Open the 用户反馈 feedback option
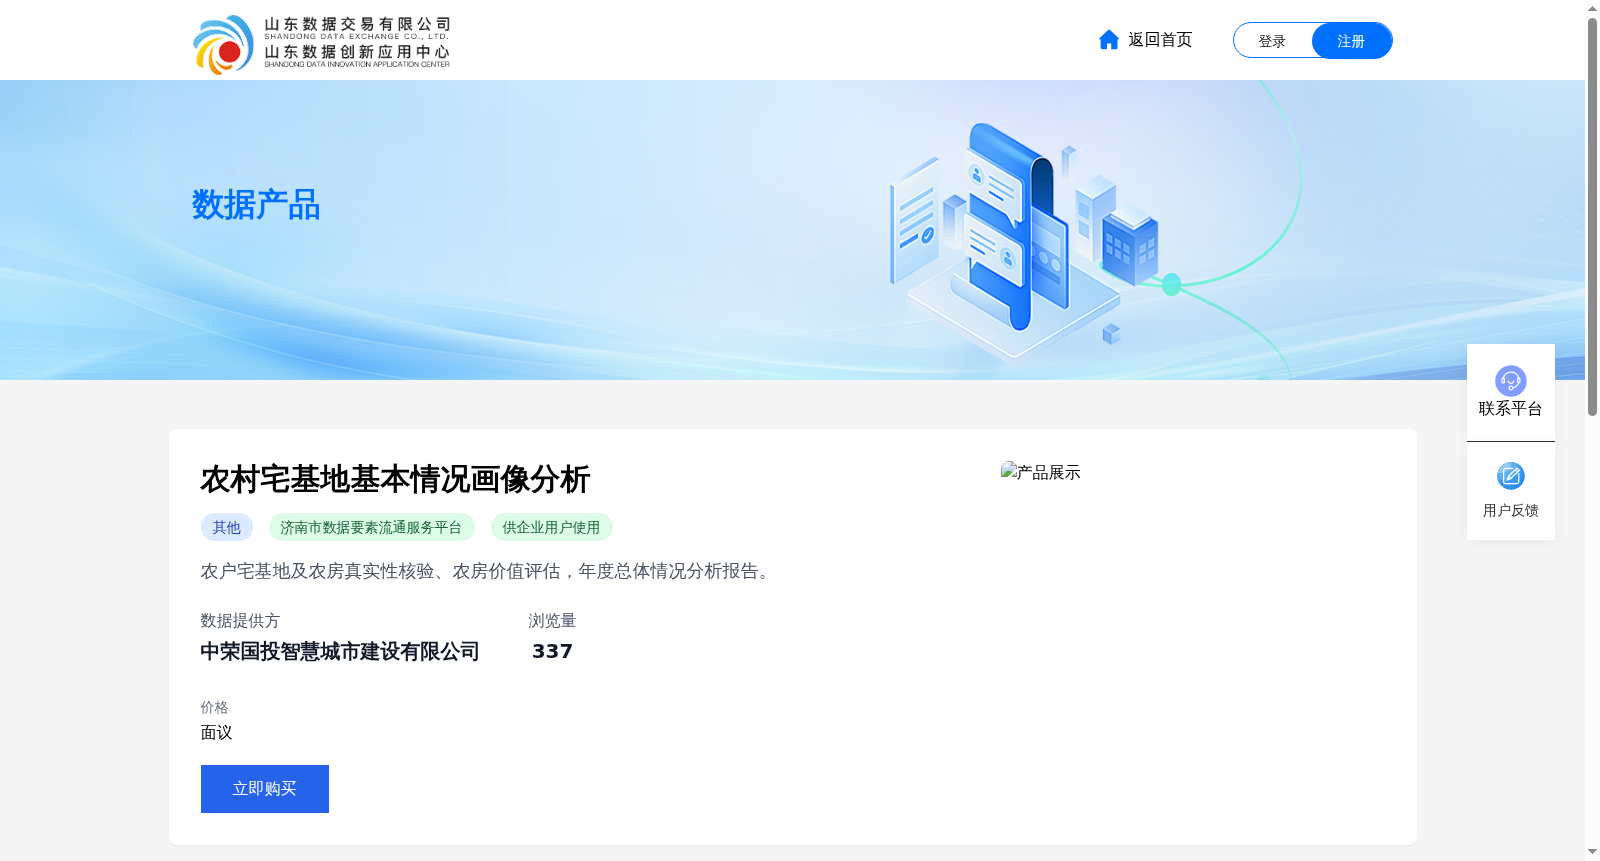 (x=1510, y=510)
